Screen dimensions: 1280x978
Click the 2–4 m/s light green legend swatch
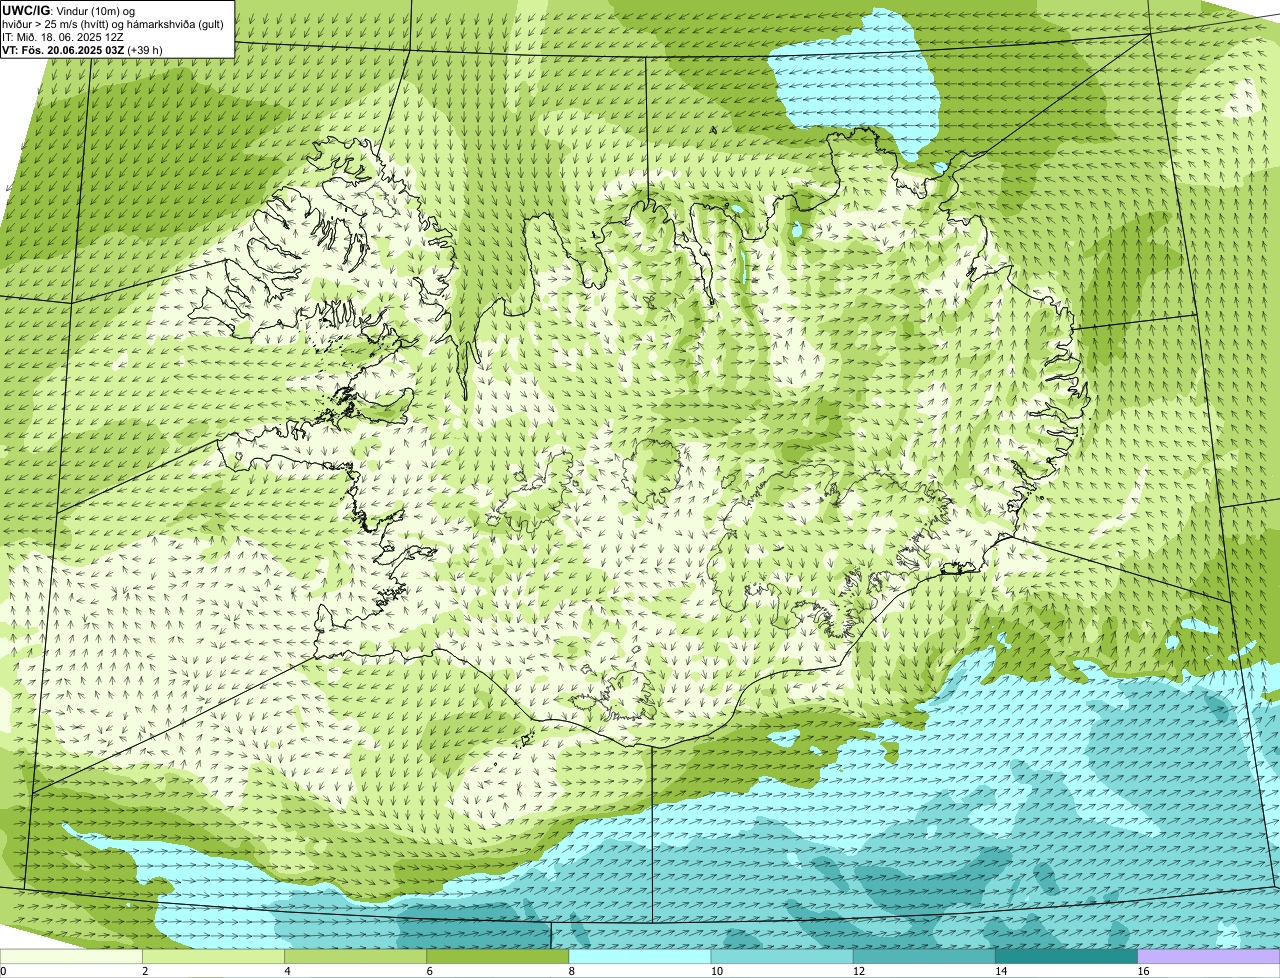point(213,957)
